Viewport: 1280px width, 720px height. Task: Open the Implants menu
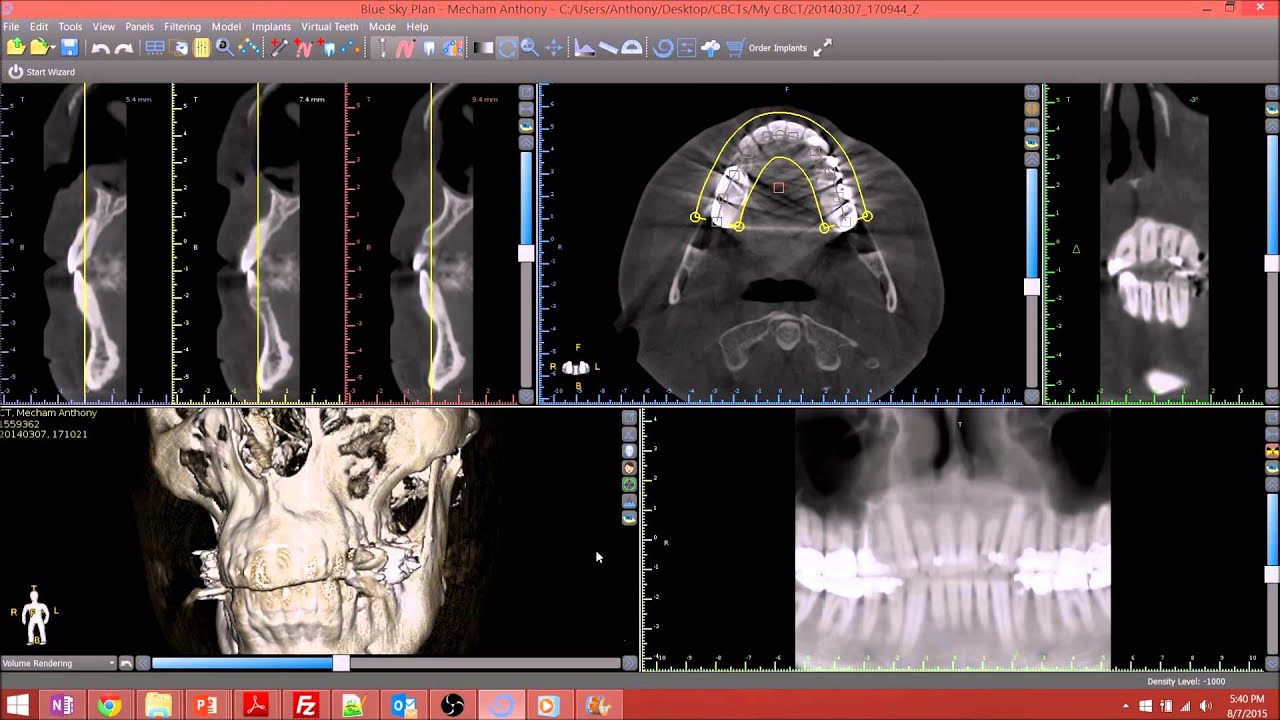(x=271, y=27)
